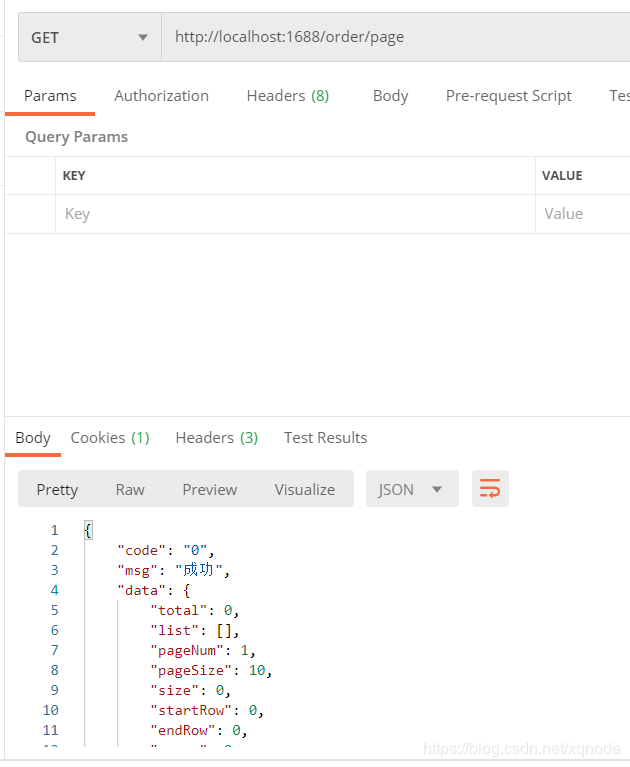Viewport: 630px width, 767px height.
Task: Open the GET method dropdown
Action: (x=89, y=38)
